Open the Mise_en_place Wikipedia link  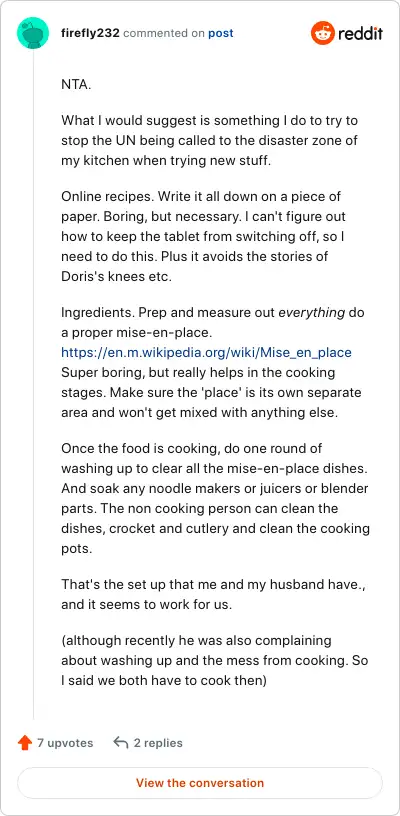[207, 353]
